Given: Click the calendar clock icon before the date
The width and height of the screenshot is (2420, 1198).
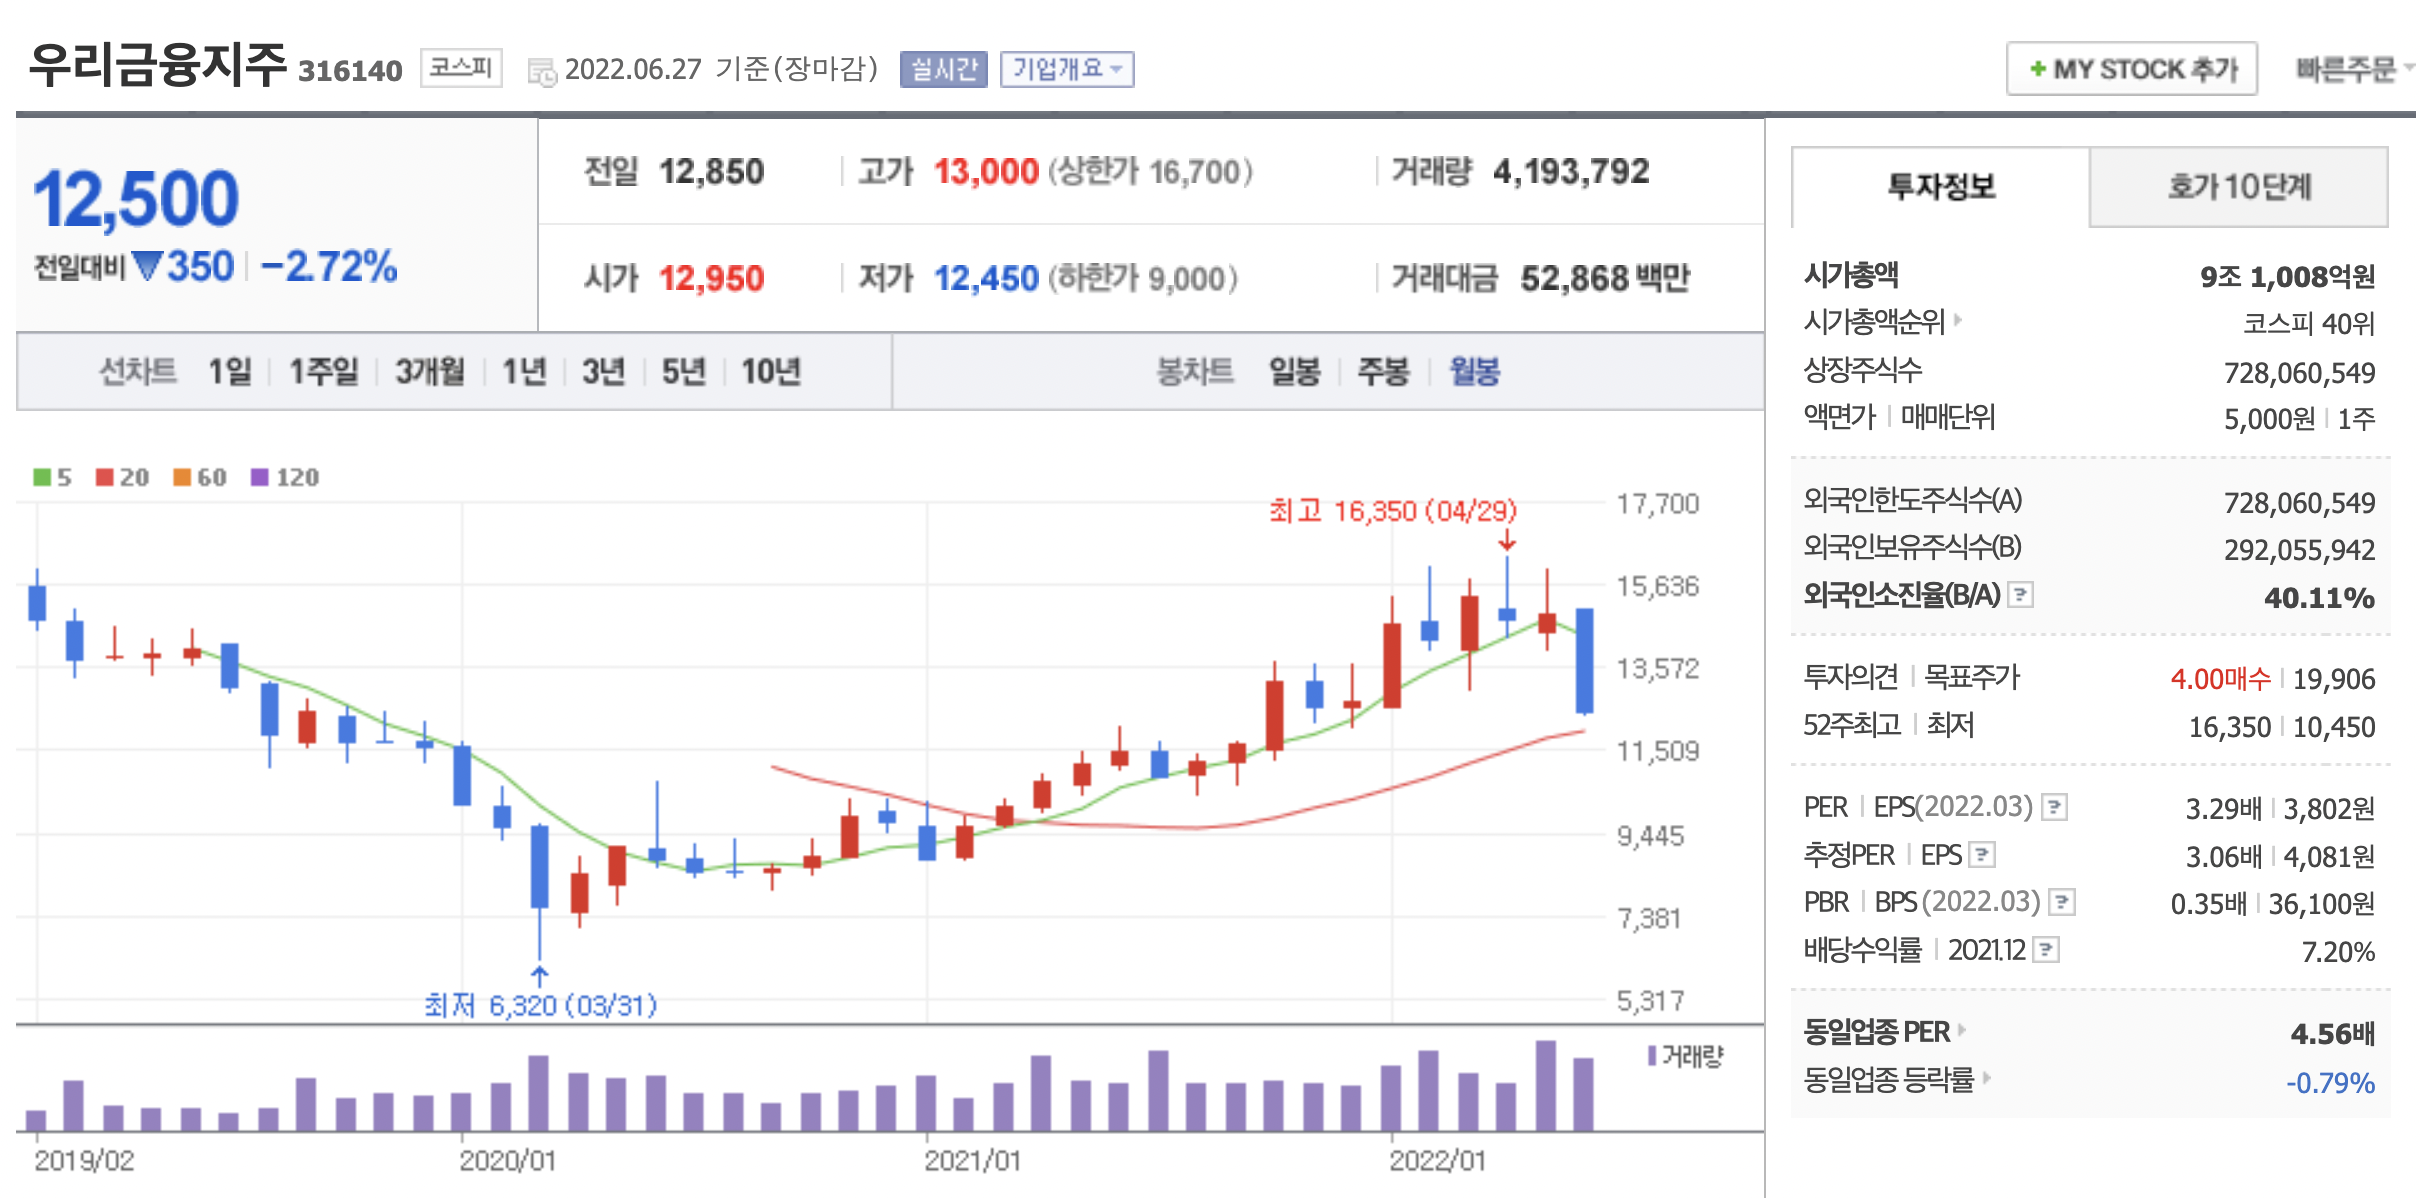Looking at the screenshot, I should 541,71.
